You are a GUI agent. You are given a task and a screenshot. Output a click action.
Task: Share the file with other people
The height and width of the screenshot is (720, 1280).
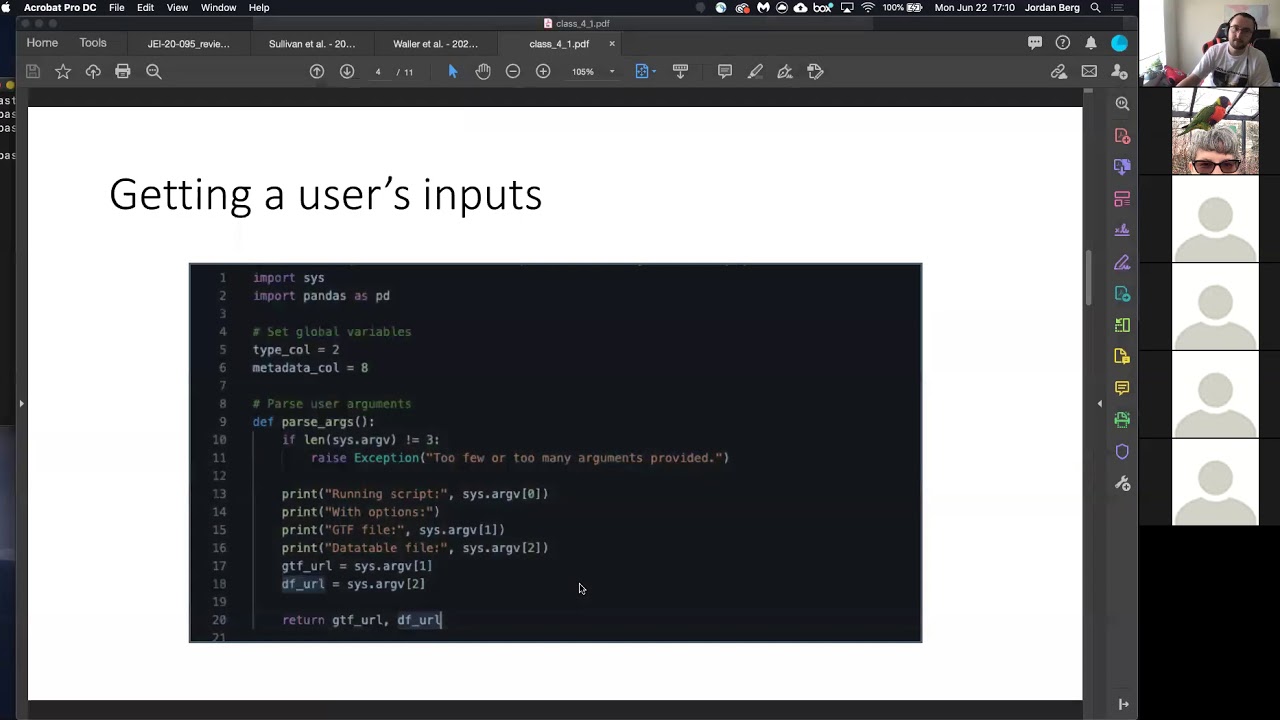coord(1119,71)
